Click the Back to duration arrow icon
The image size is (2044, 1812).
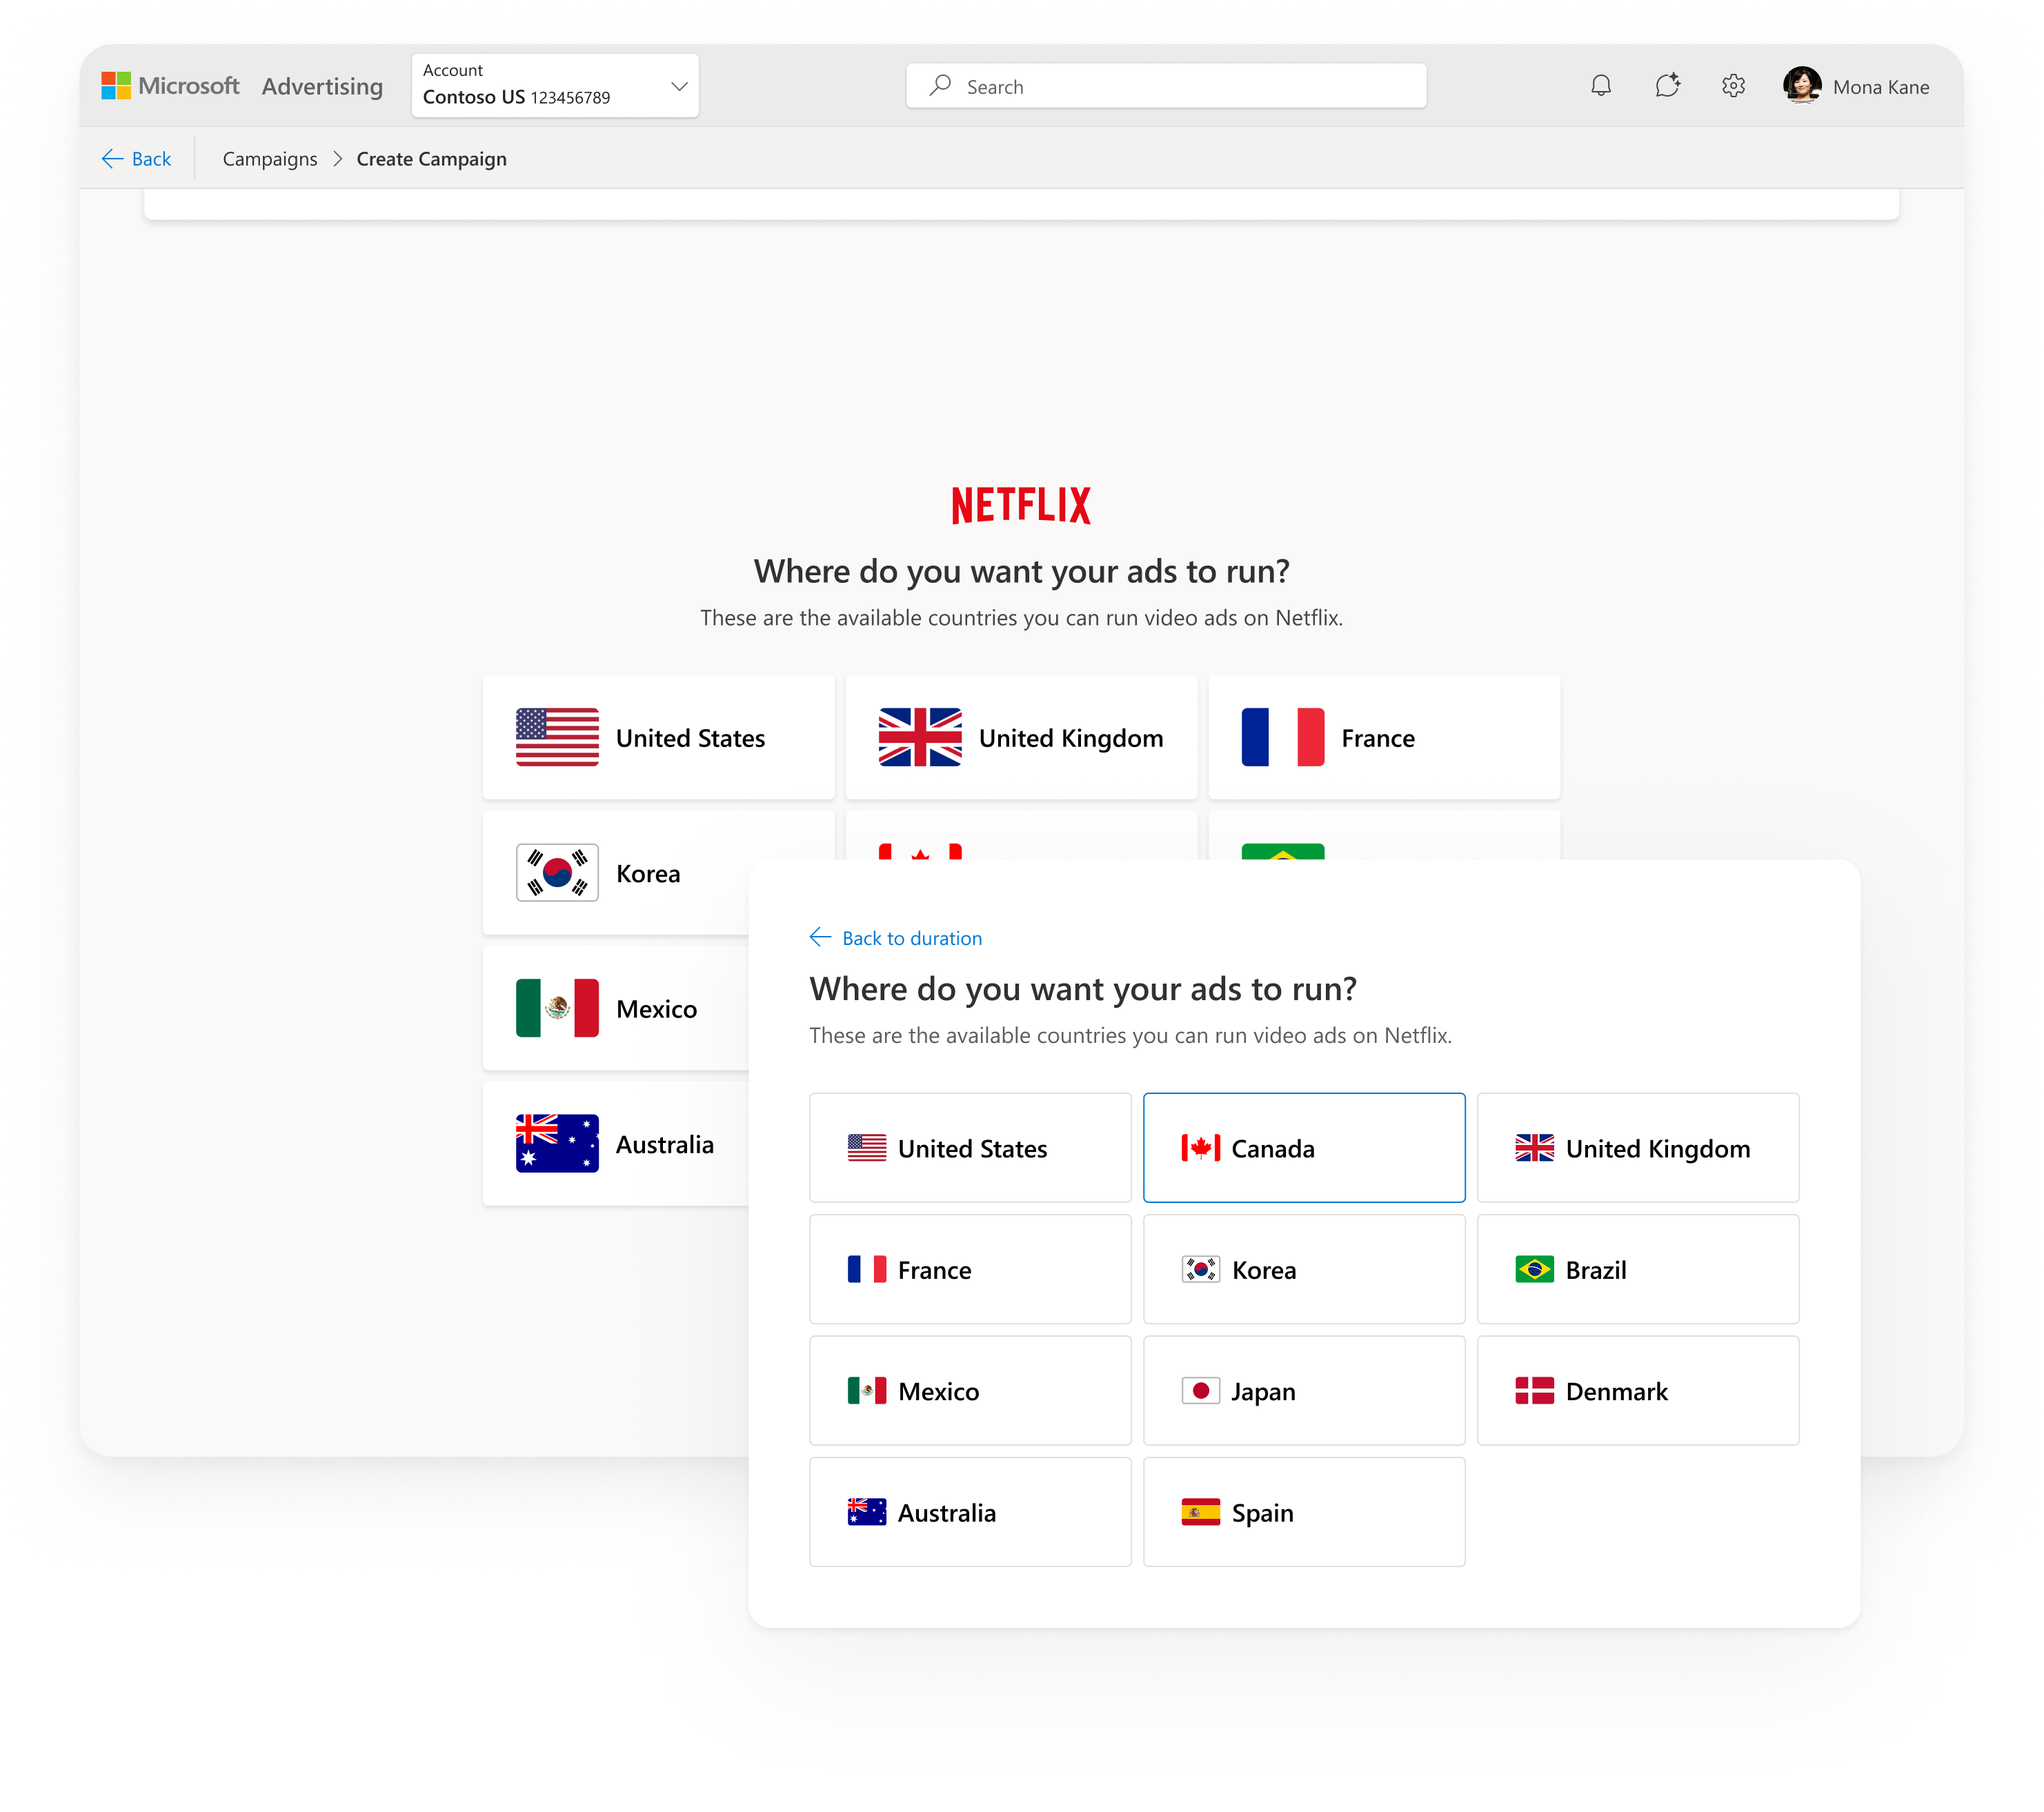pyautogui.click(x=820, y=937)
